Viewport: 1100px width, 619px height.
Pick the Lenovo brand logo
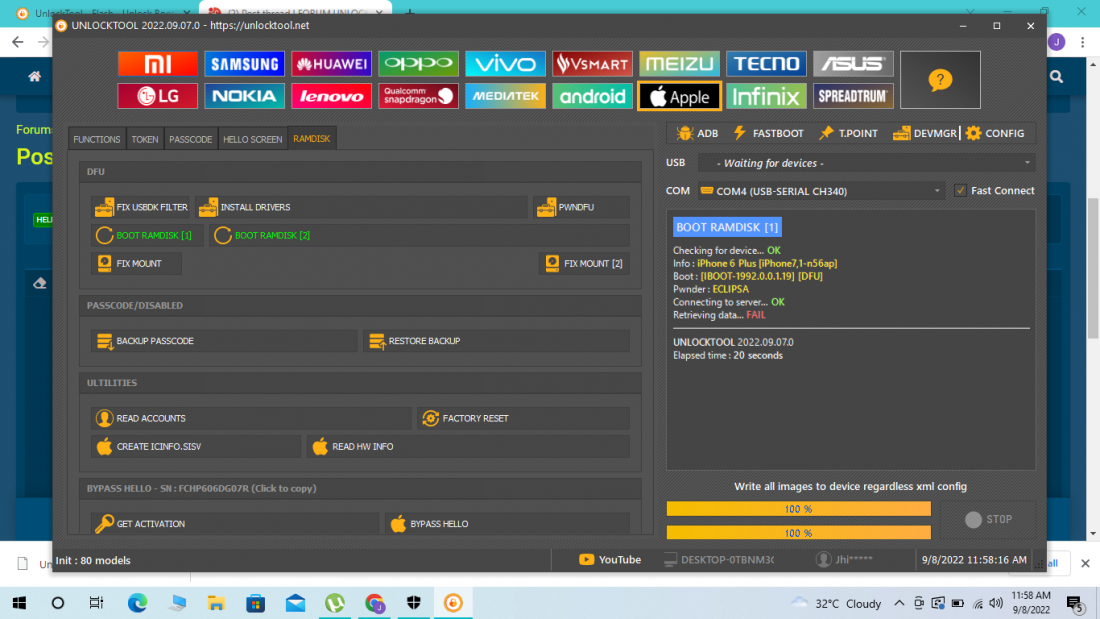(331, 96)
